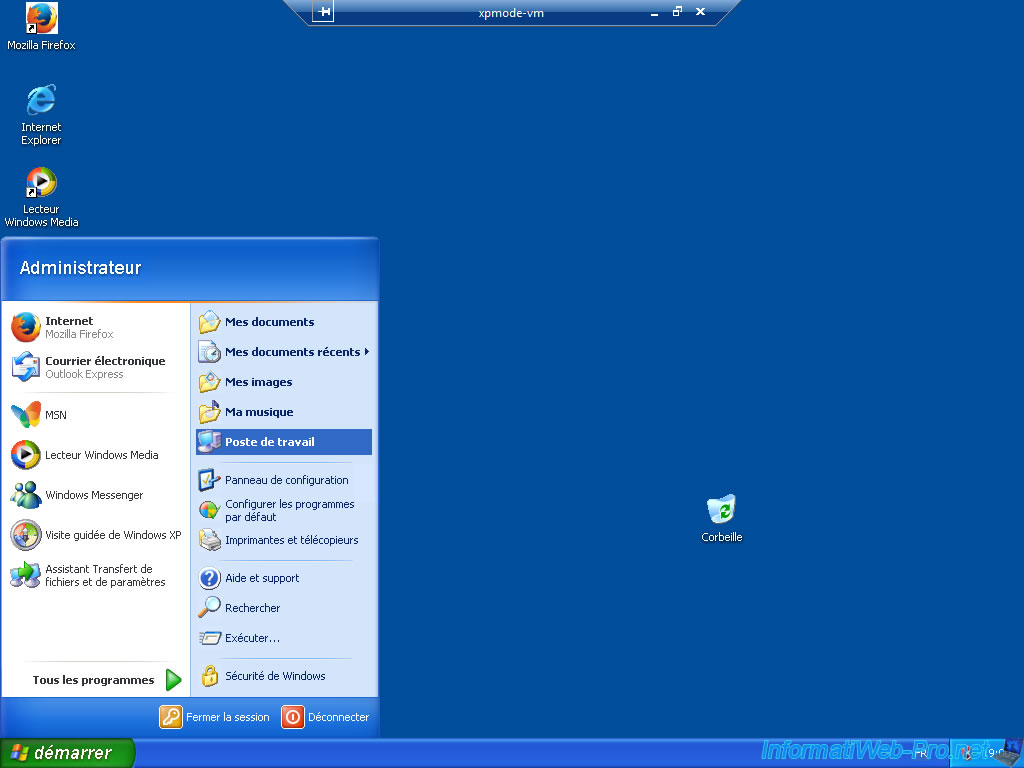Viewport: 1024px width, 768px height.
Task: Open Configurer les programmes par défaut
Action: (284, 510)
